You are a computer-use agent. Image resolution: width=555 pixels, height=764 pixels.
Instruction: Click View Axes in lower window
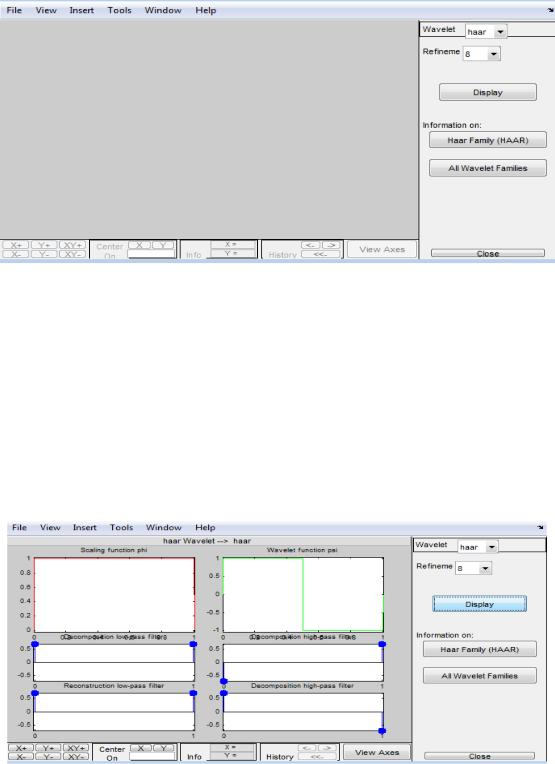tap(377, 752)
